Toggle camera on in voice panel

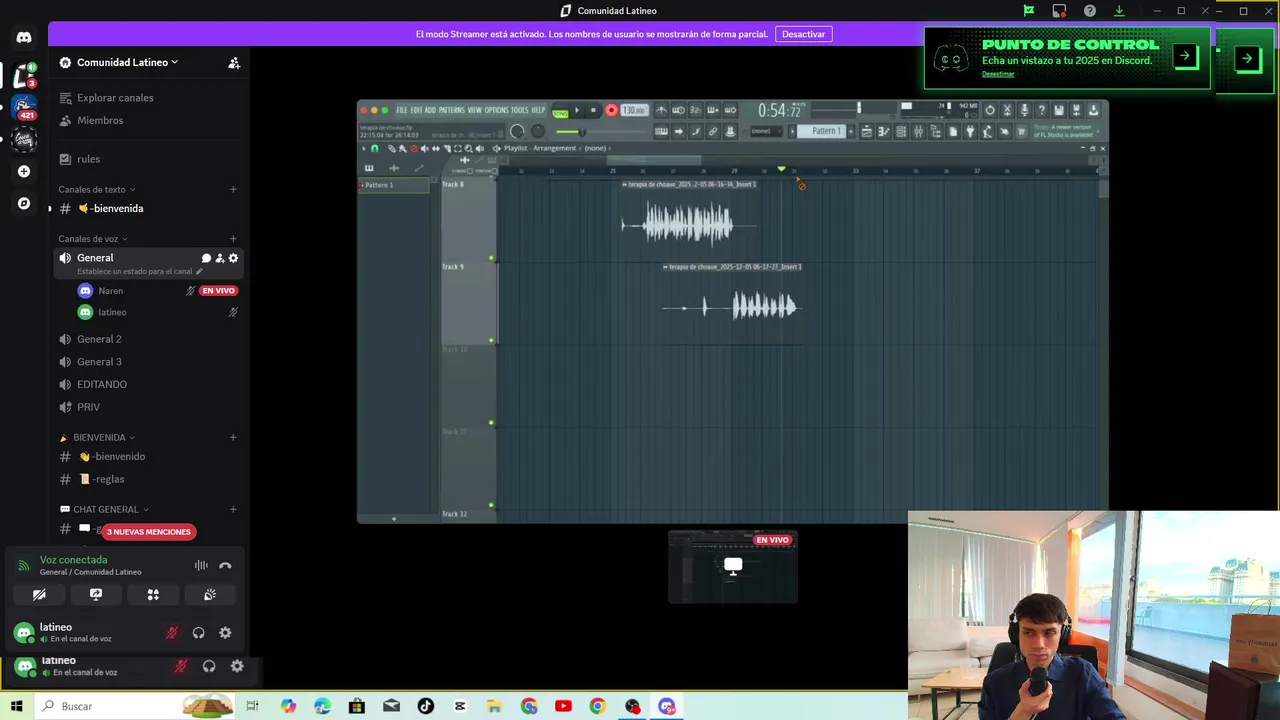coord(39,594)
